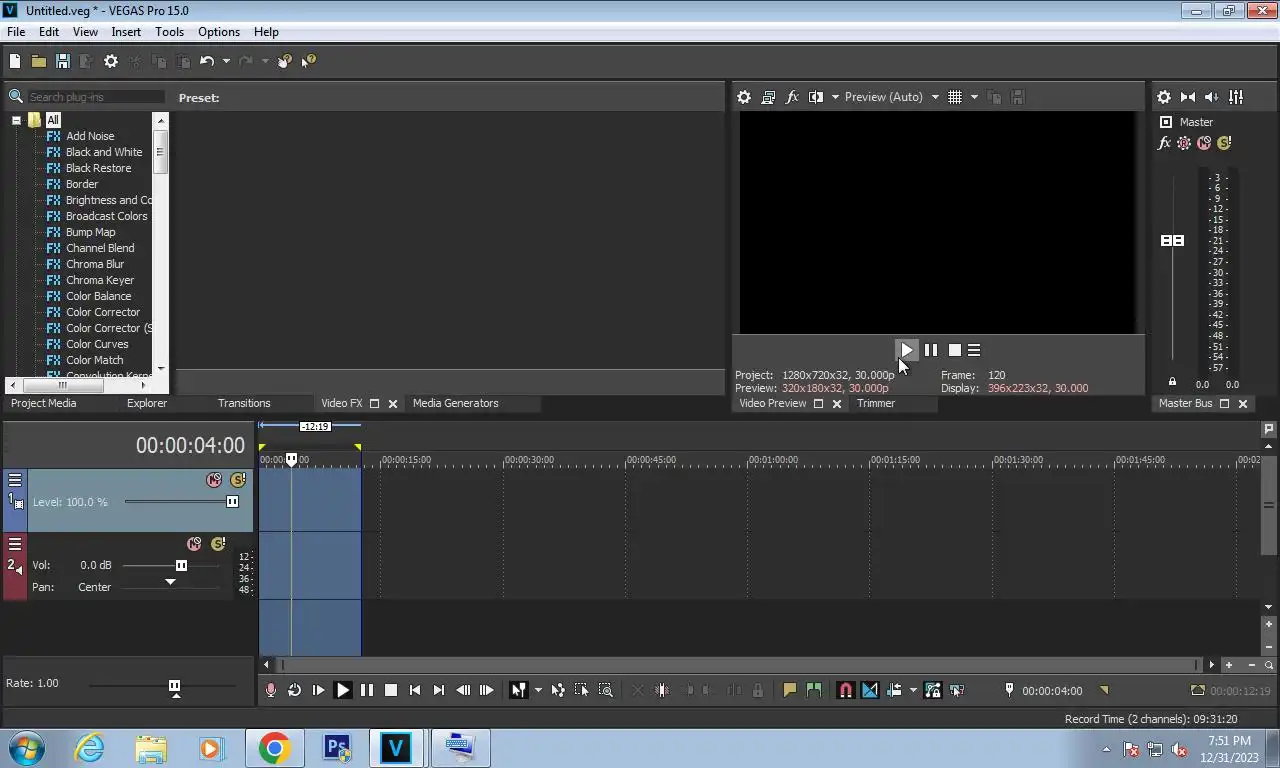Toggle split screen view icon
The image size is (1280, 768).
click(x=816, y=97)
